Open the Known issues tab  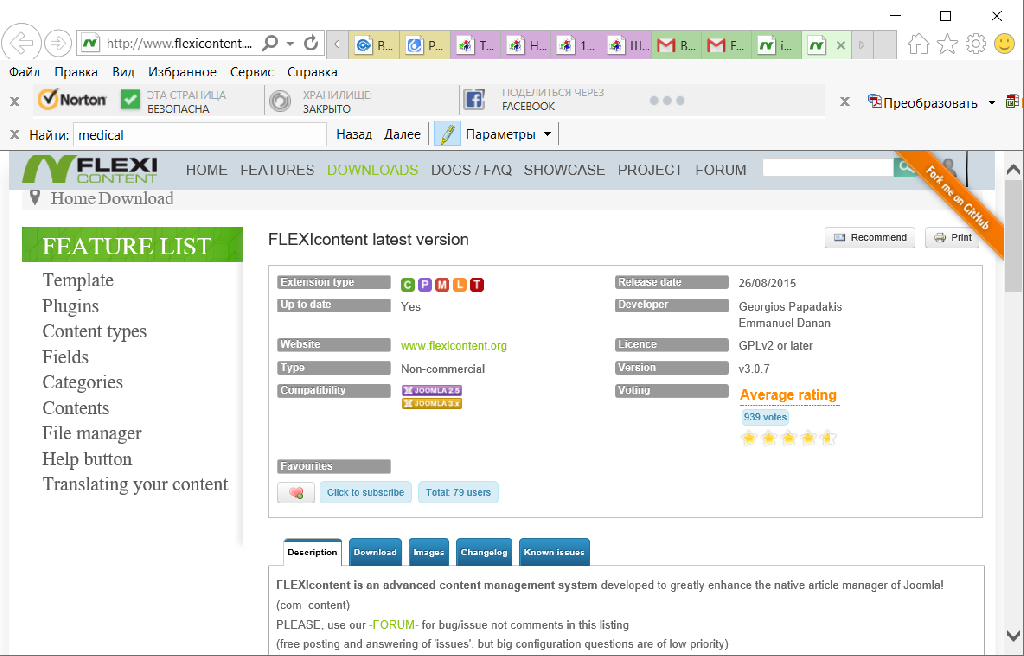coord(554,552)
